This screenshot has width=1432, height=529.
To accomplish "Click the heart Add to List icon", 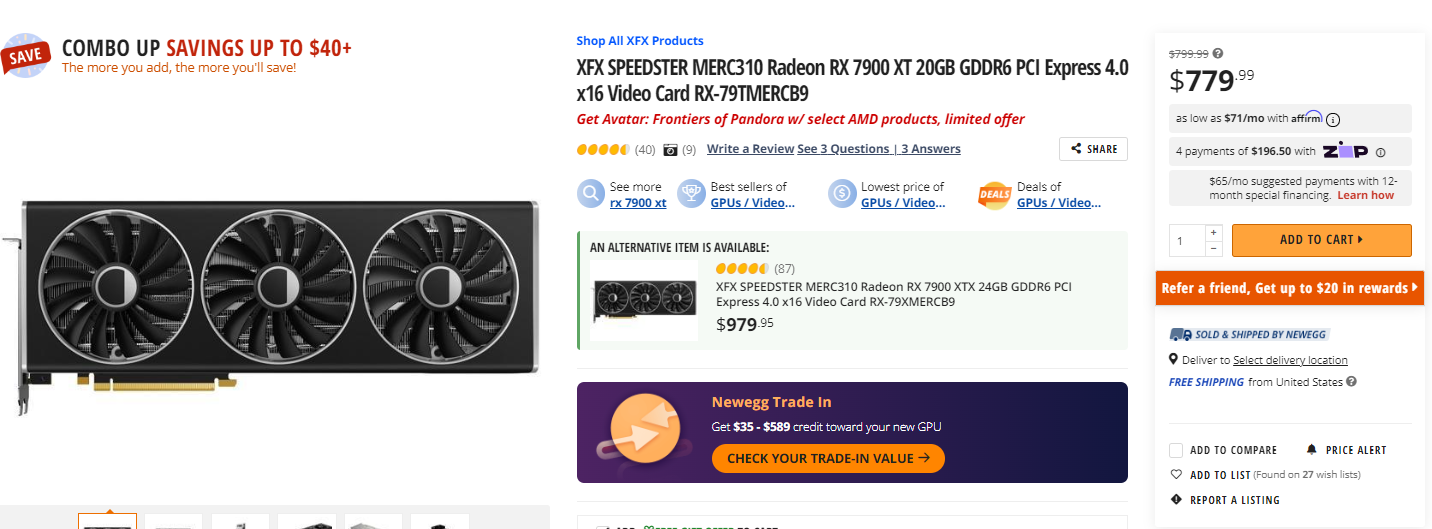I will coord(1176,475).
